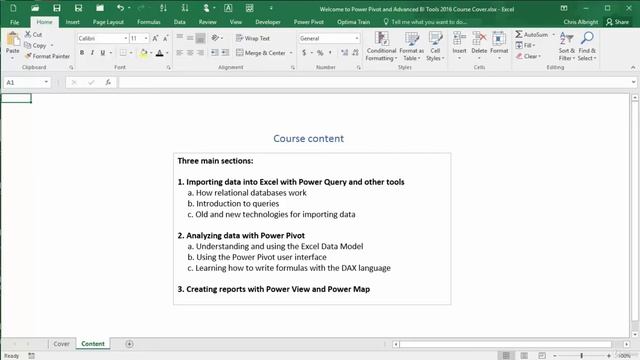
Task: Decrease font size with the smaller A
Action: point(165,38)
